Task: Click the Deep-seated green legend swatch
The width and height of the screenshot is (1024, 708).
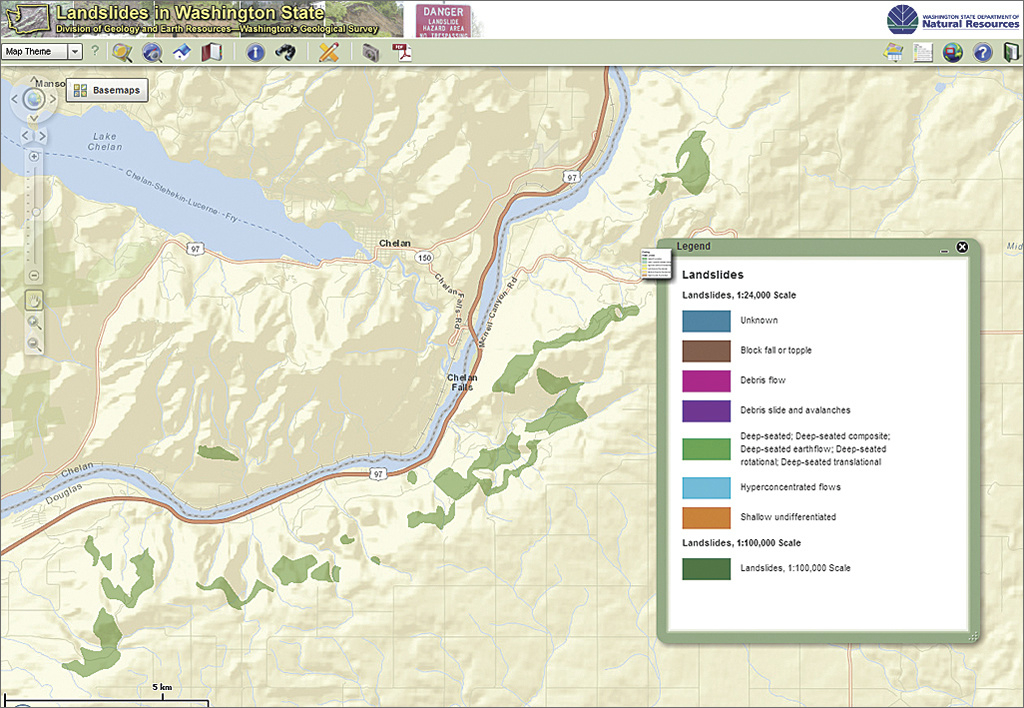Action: click(x=706, y=449)
